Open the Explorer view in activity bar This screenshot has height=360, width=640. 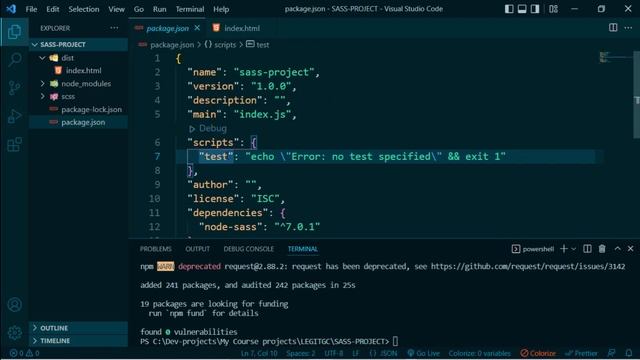click(14, 31)
